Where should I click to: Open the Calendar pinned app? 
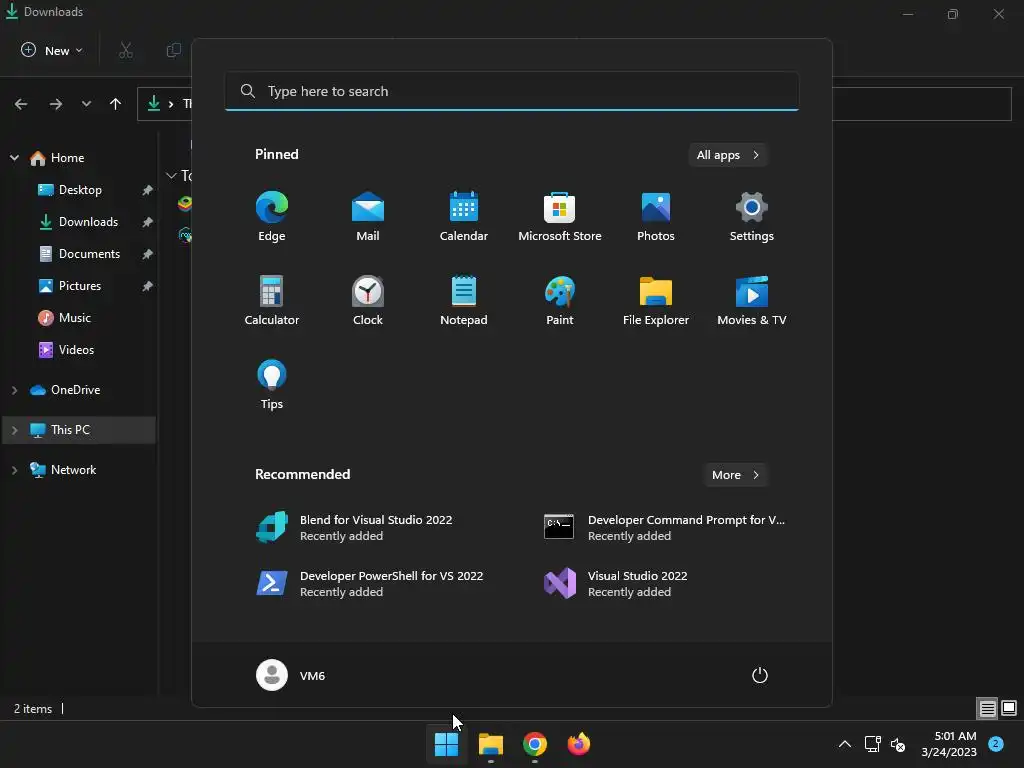464,216
